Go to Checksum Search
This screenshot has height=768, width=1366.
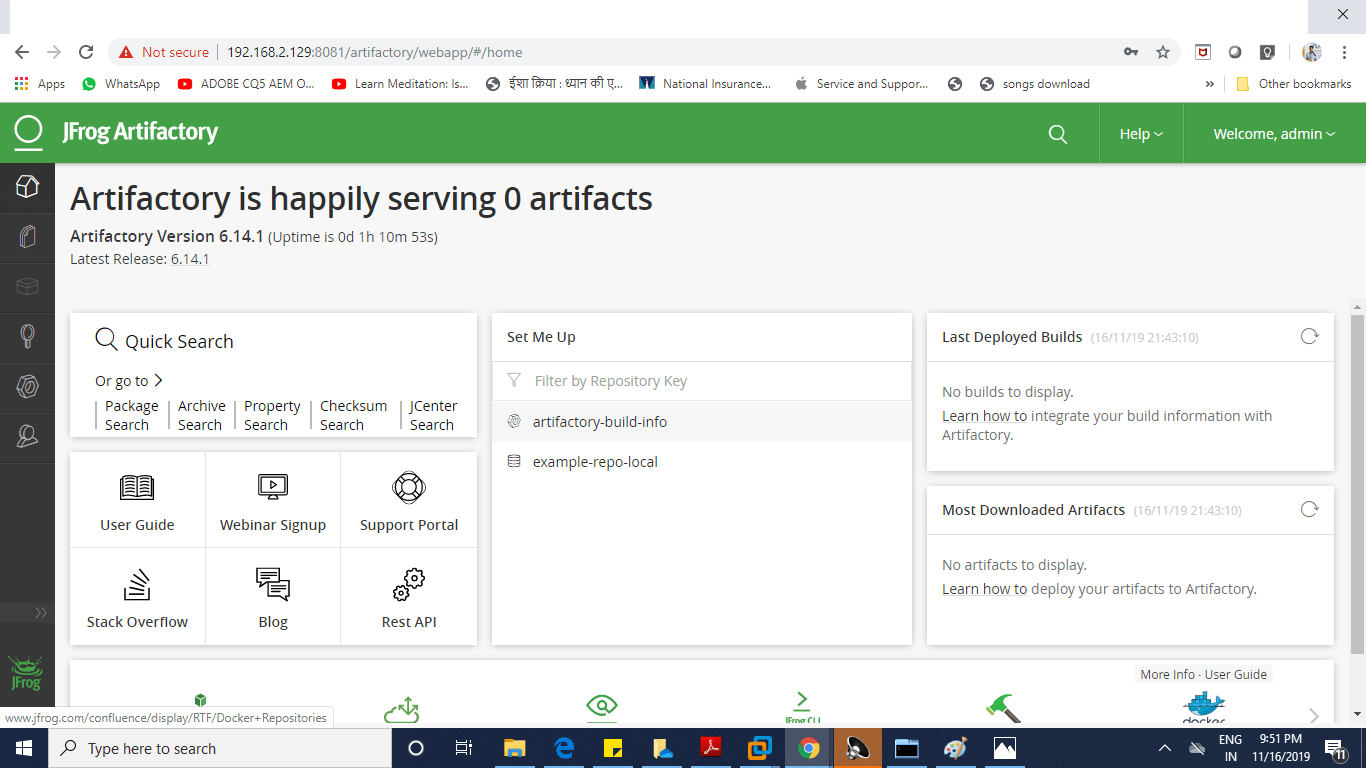tap(353, 415)
